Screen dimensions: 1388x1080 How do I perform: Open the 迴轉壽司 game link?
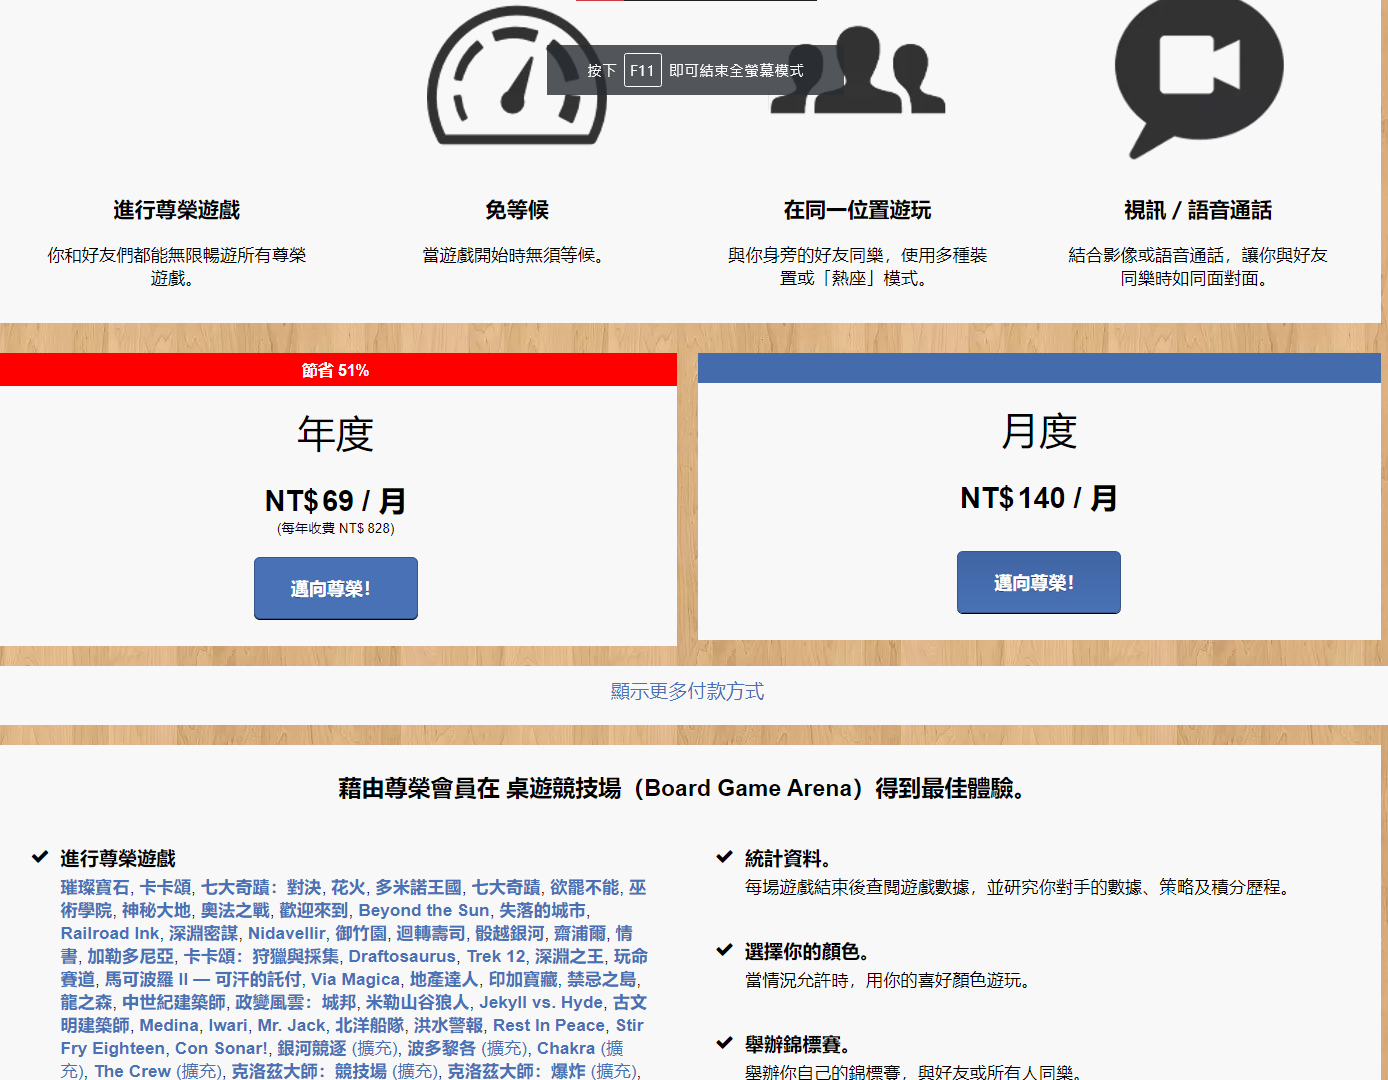(431, 933)
